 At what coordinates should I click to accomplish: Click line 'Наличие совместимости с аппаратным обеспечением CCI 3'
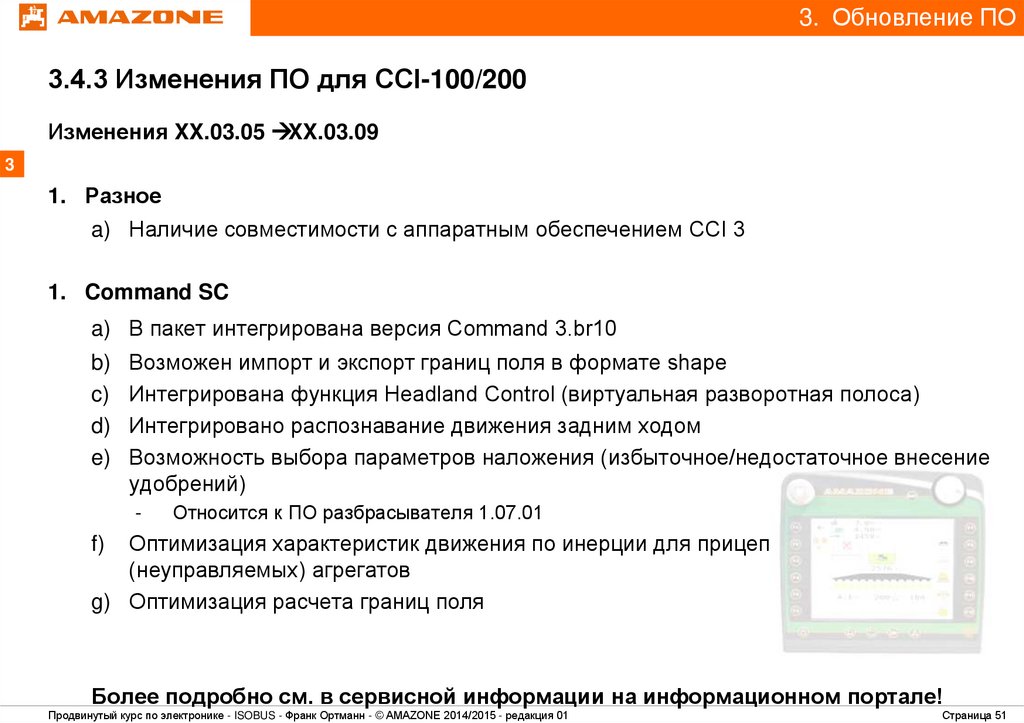coord(436,230)
